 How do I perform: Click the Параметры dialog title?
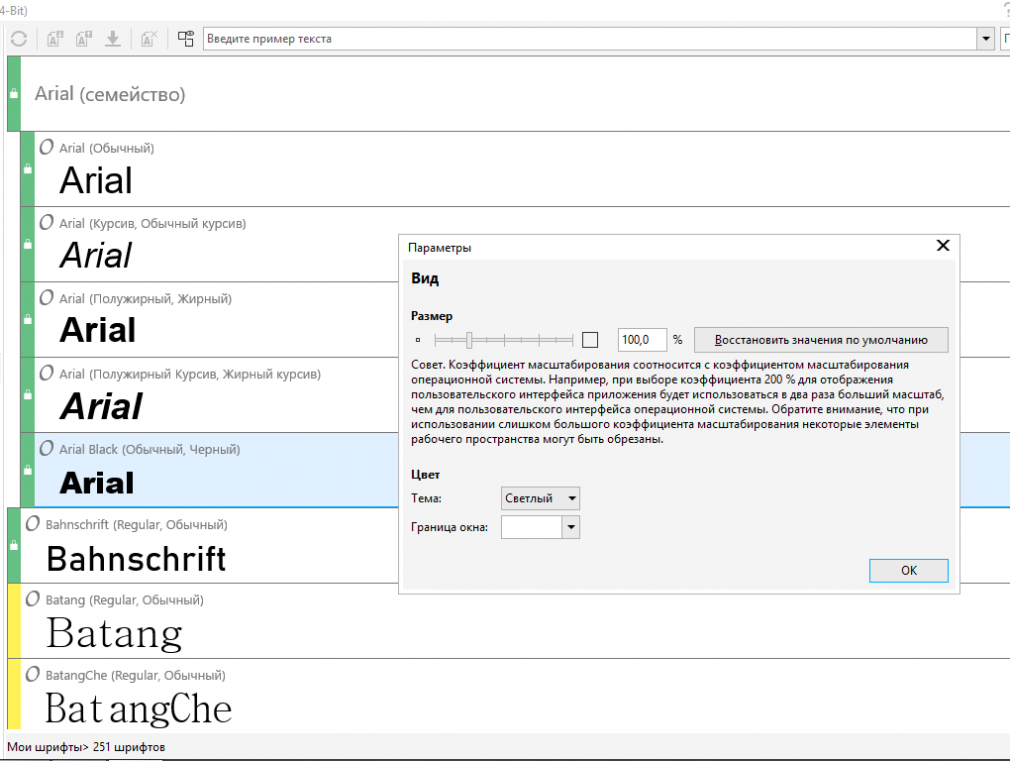click(x=439, y=248)
